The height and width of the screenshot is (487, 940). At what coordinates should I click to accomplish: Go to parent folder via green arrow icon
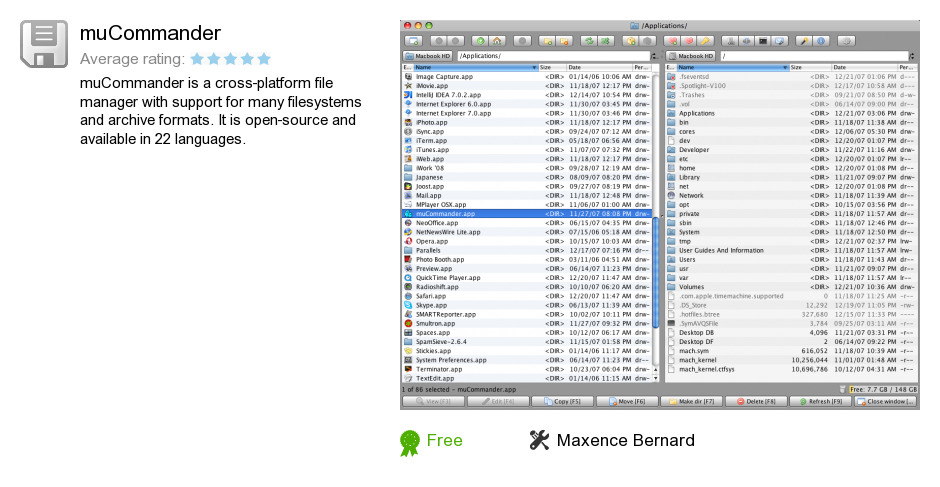coord(480,41)
